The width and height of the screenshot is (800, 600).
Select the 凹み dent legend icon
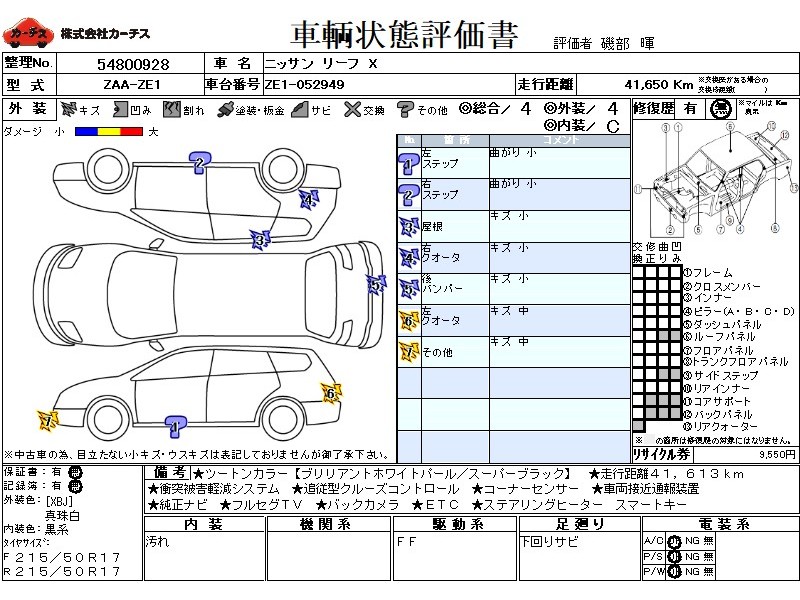pyautogui.click(x=120, y=110)
